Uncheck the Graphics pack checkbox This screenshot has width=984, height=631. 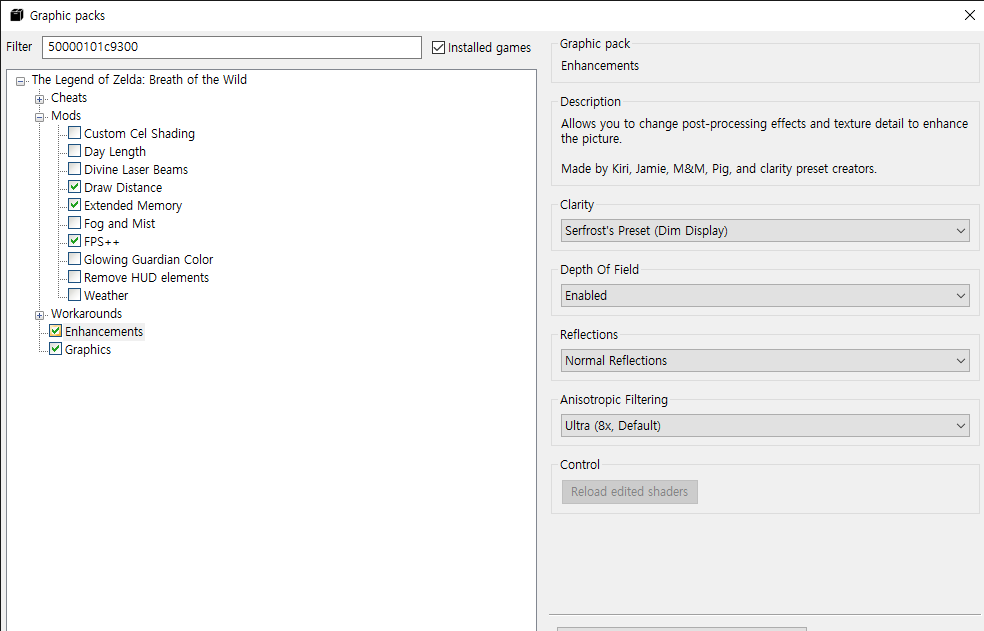(x=56, y=349)
